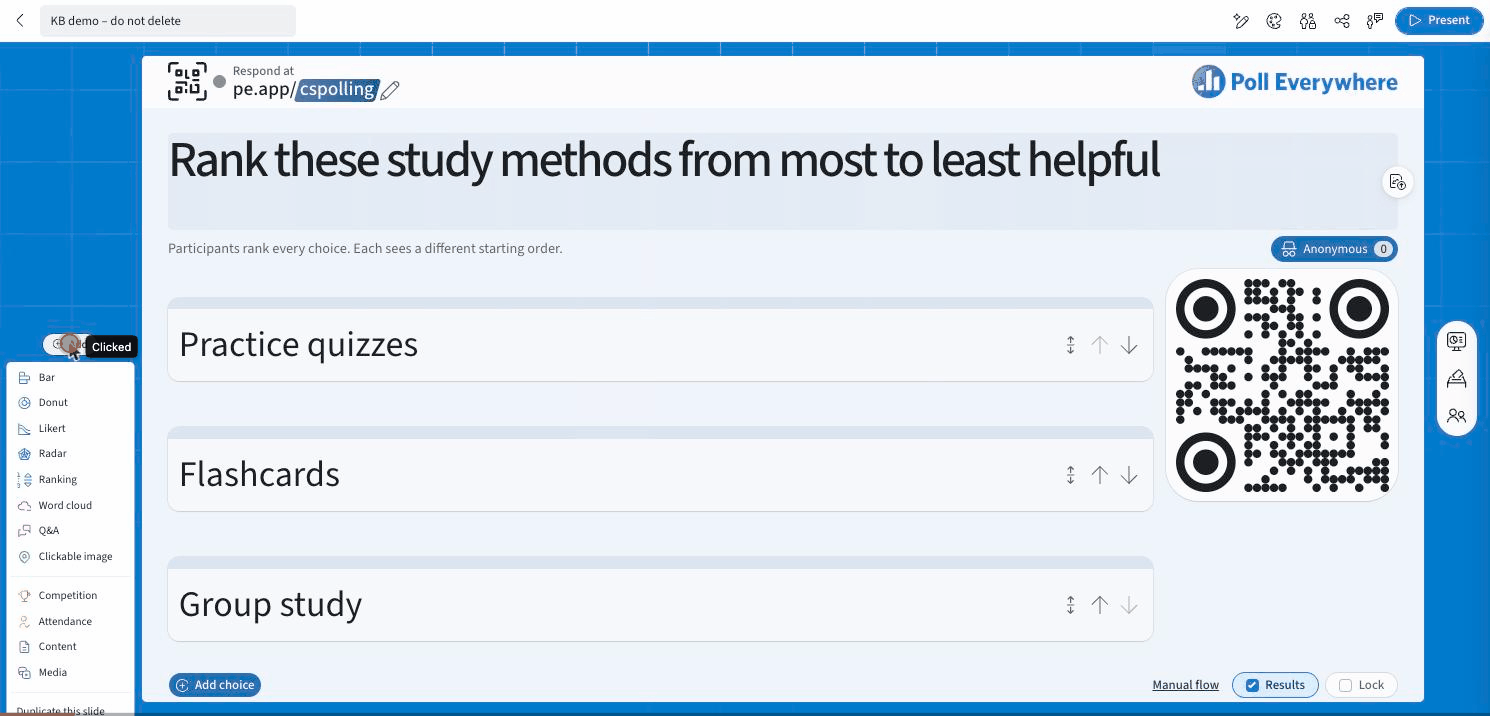
Task: Edit the cspolling URL with pencil icon
Action: (390, 91)
